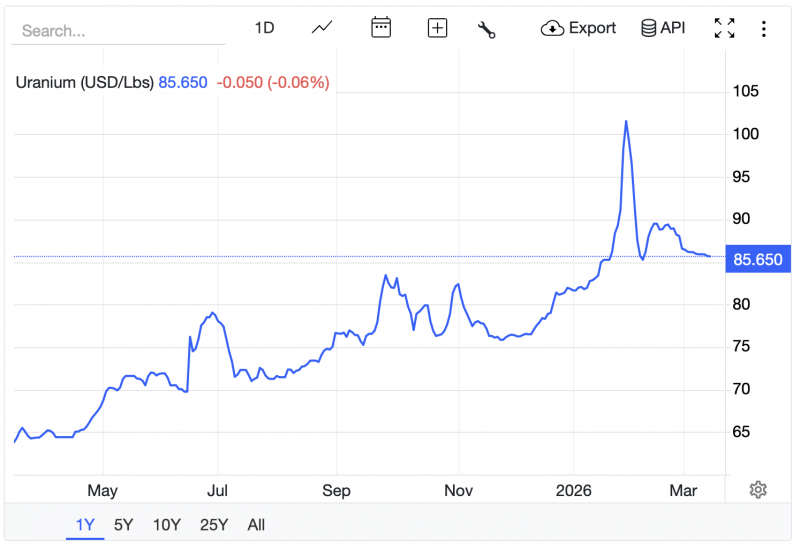Select the 1Y time range tab
This screenshot has width=800, height=548.
point(85,524)
